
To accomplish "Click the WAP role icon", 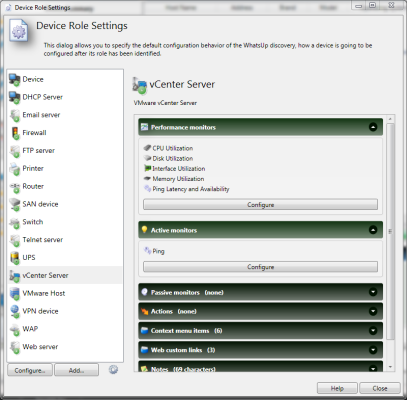I will tap(14, 329).
